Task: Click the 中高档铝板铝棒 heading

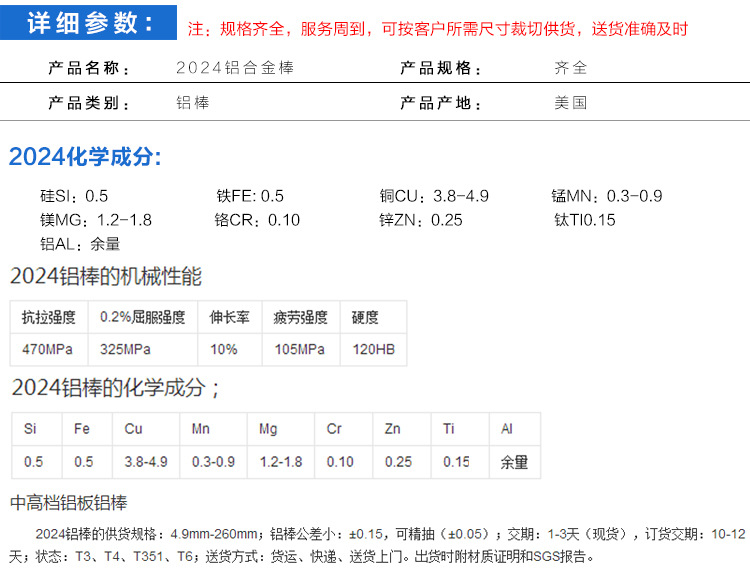Action: (x=68, y=503)
